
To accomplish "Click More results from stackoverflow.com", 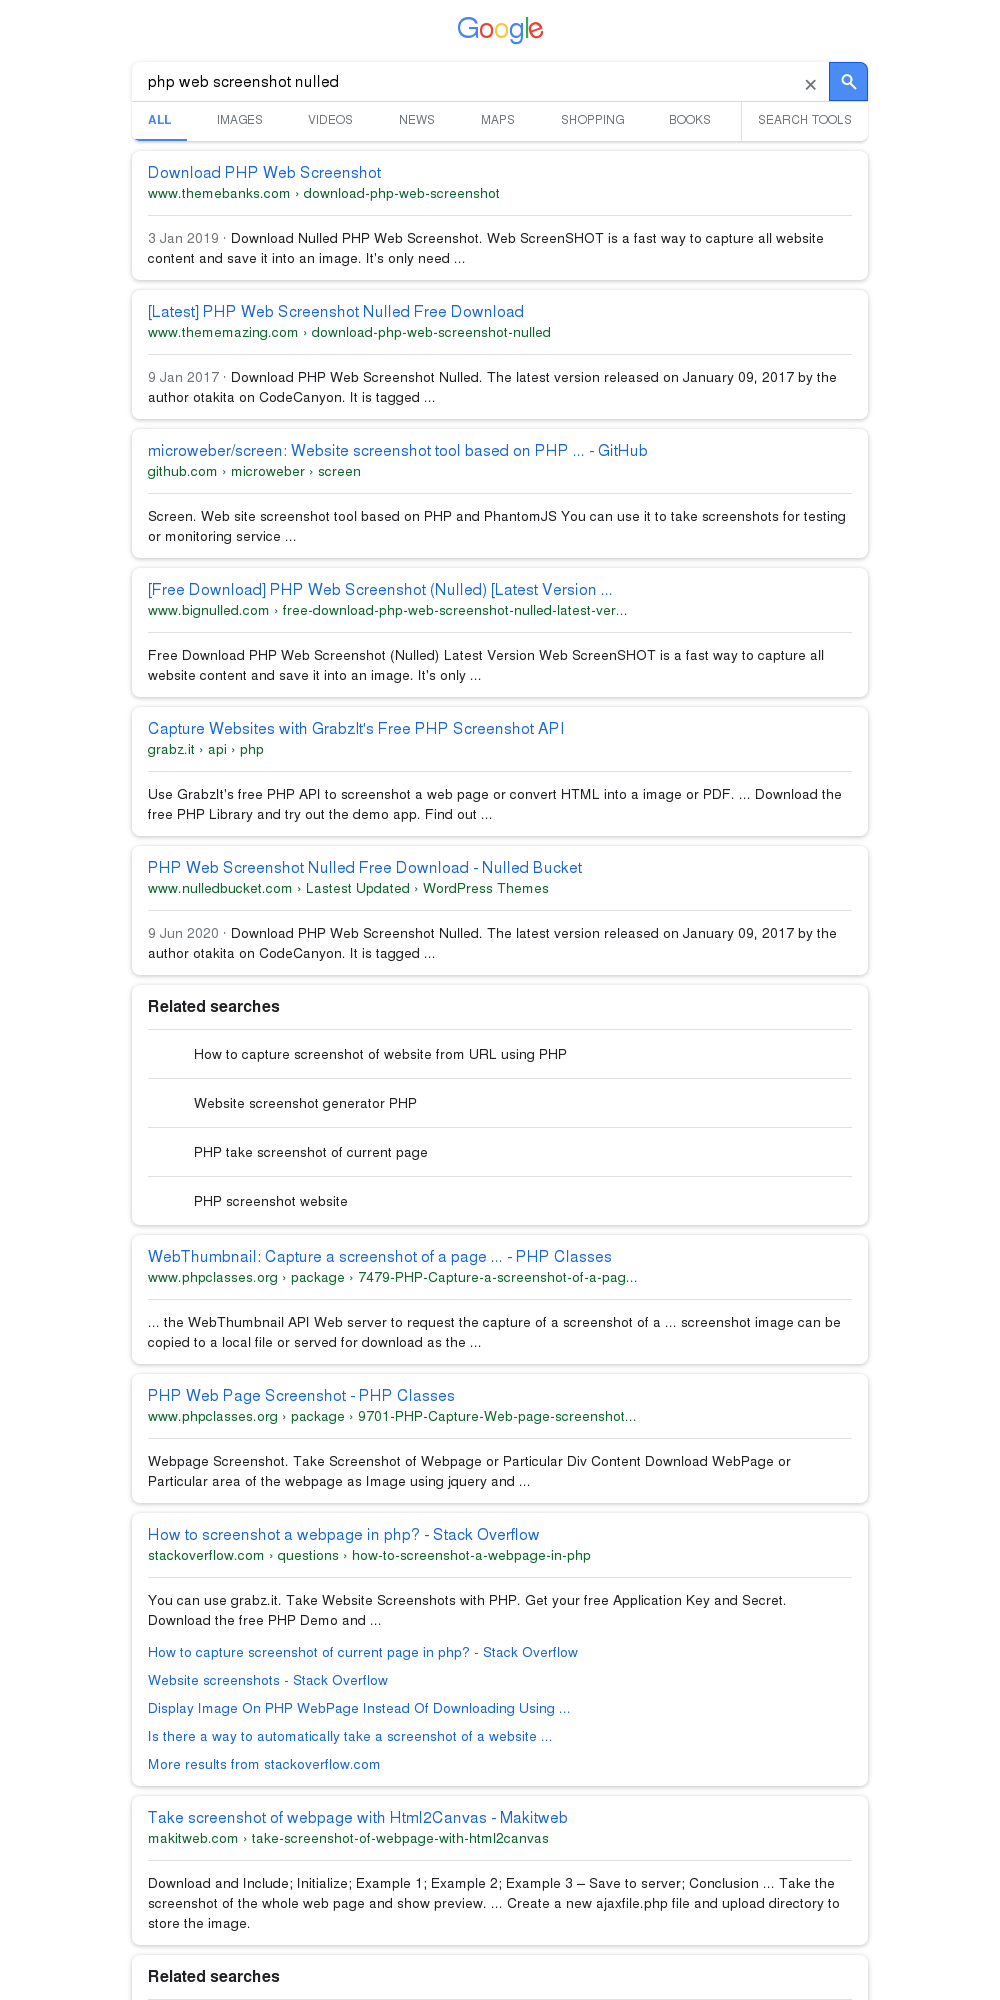I will tap(264, 1764).
